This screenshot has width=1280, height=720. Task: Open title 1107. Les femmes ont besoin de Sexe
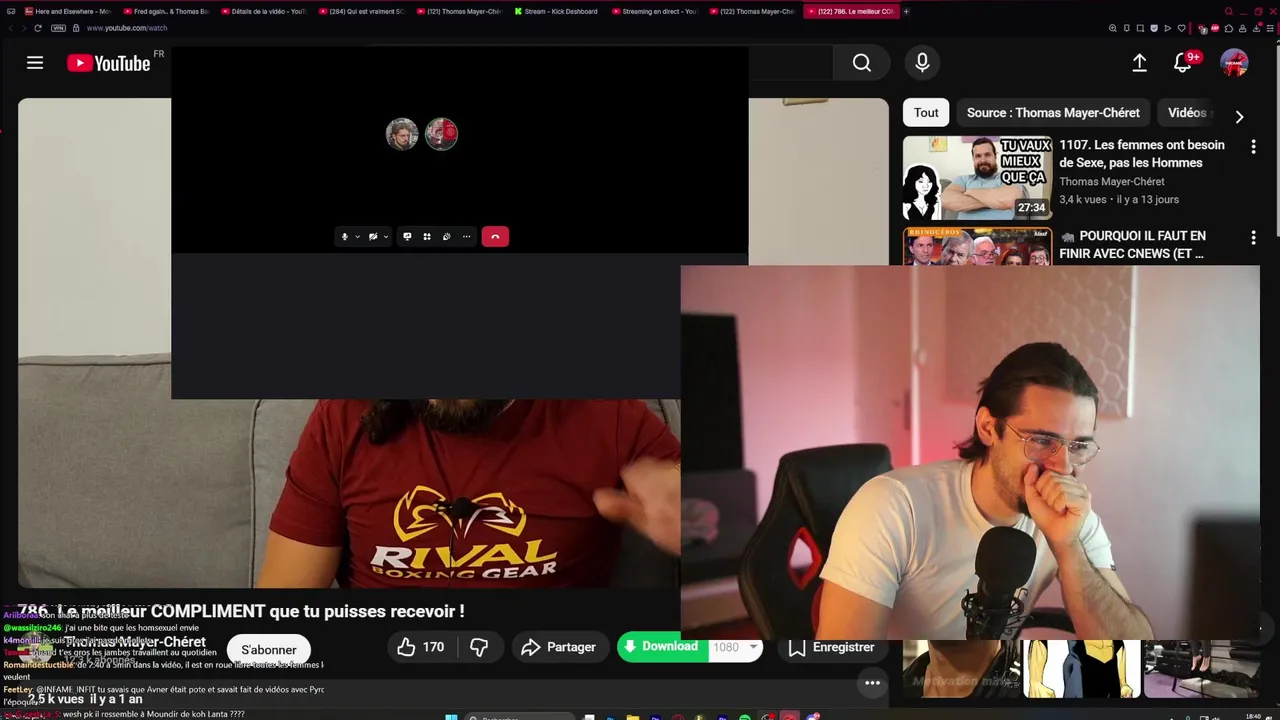tap(1142, 153)
